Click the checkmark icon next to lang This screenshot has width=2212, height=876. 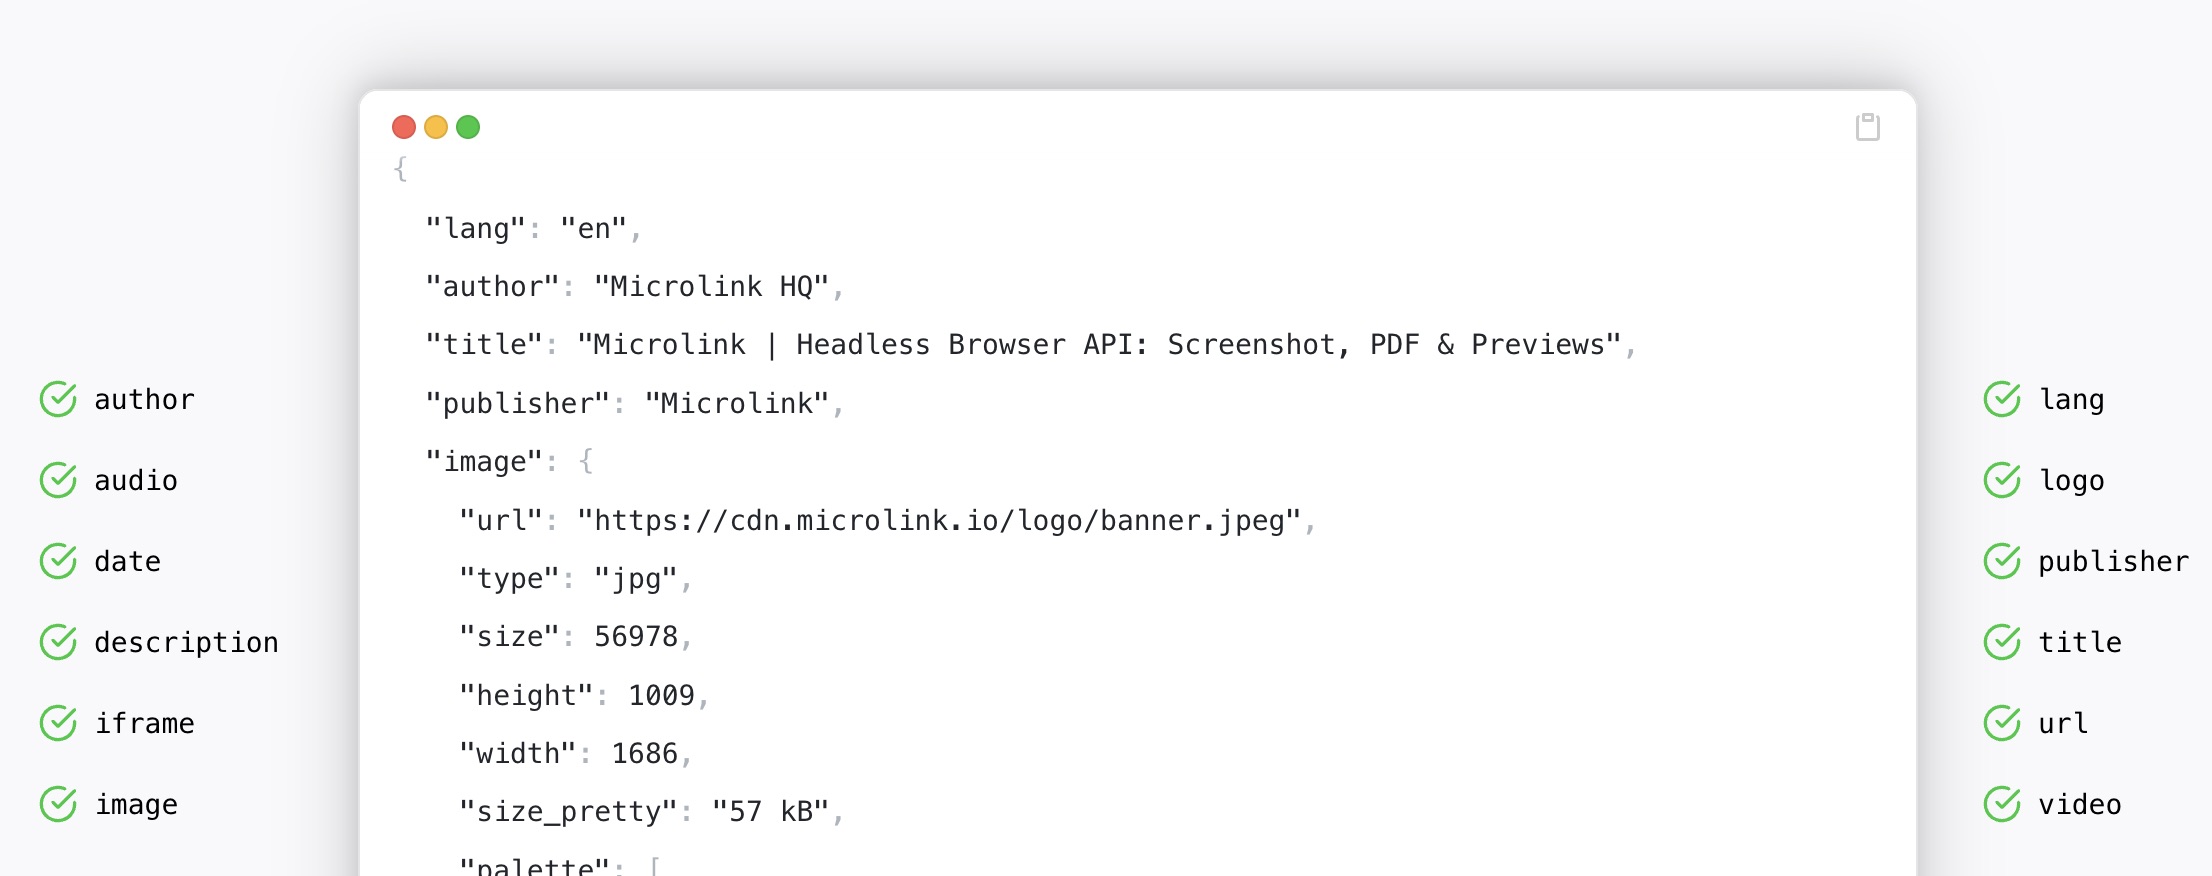coord(2002,399)
